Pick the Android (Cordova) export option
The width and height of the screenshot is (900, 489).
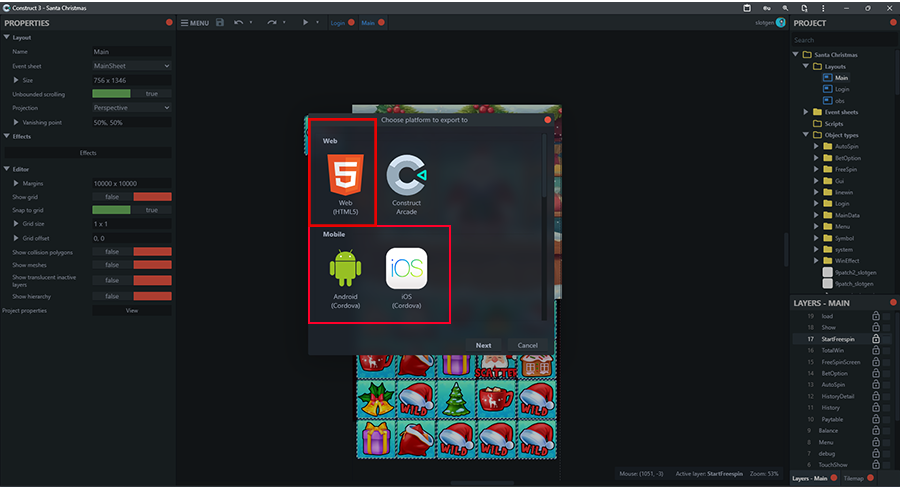pyautogui.click(x=346, y=268)
